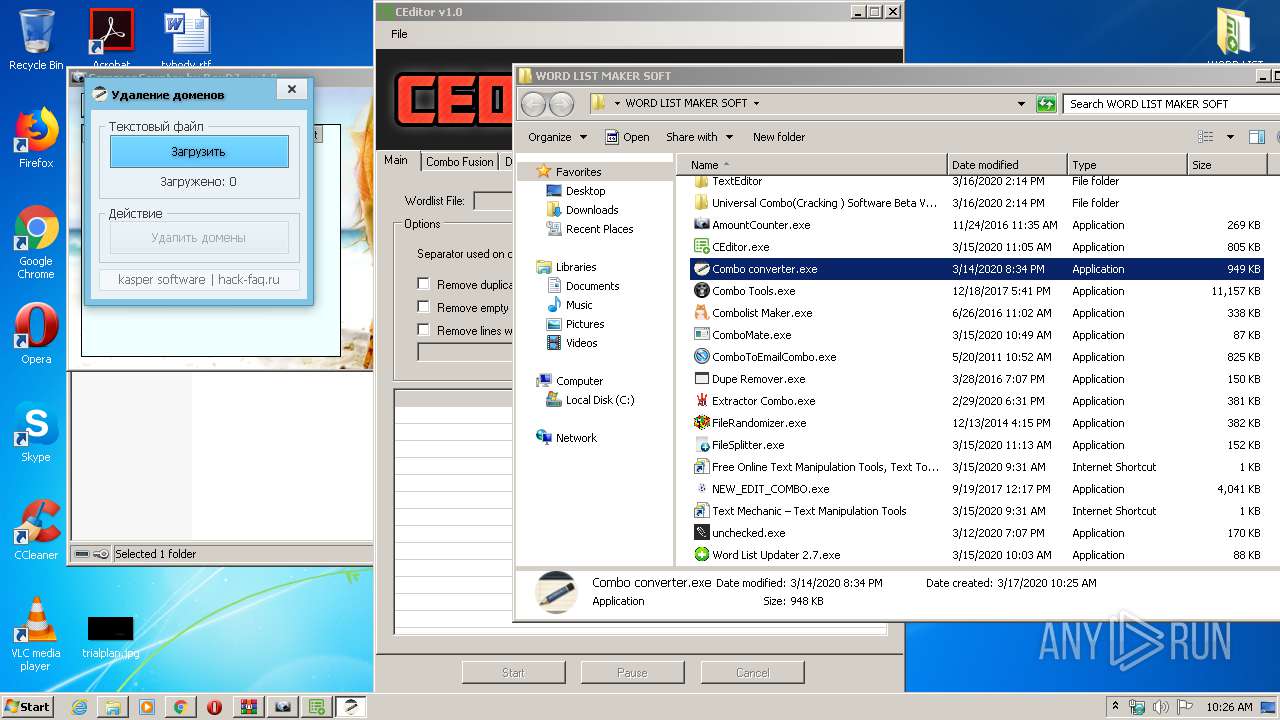Viewport: 1280px width, 720px height.
Task: Sort files by the Name column
Action: [x=812, y=165]
